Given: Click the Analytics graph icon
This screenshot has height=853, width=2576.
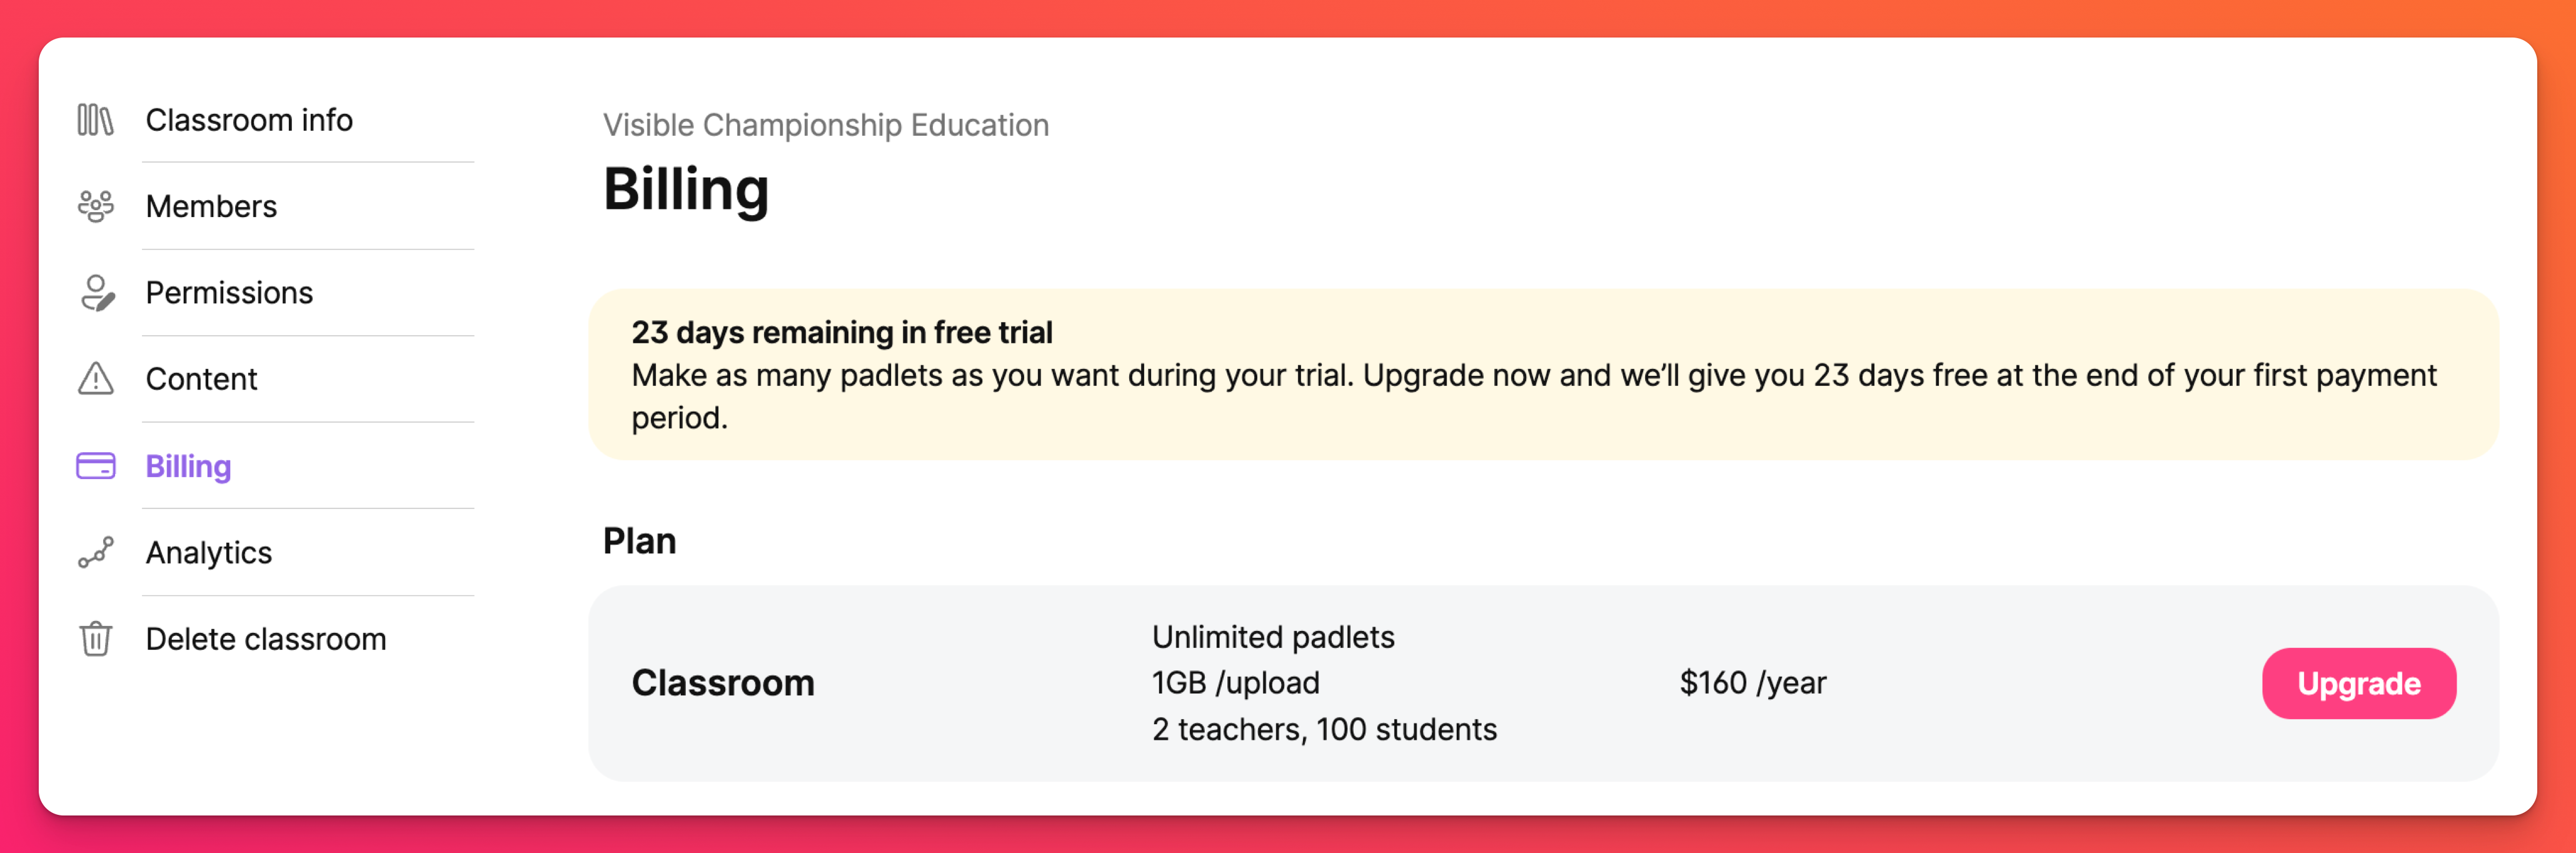Looking at the screenshot, I should pos(96,552).
